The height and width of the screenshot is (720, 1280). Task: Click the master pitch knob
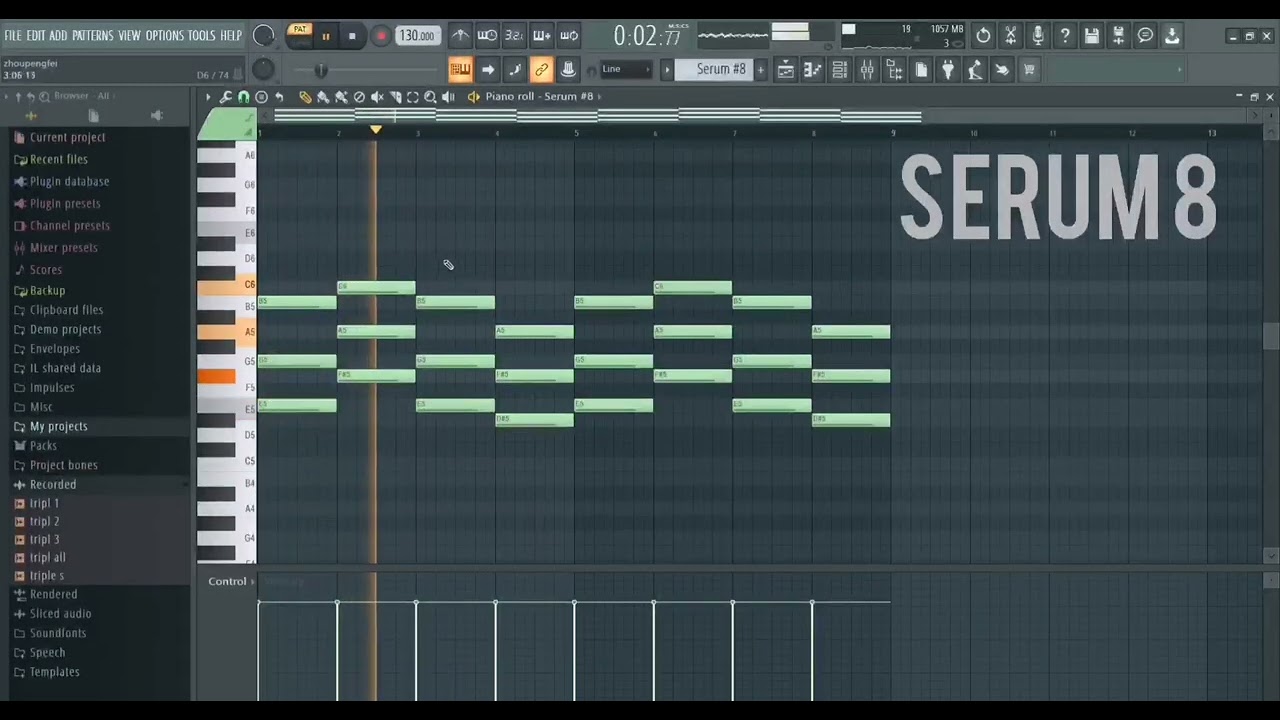pyautogui.click(x=263, y=69)
